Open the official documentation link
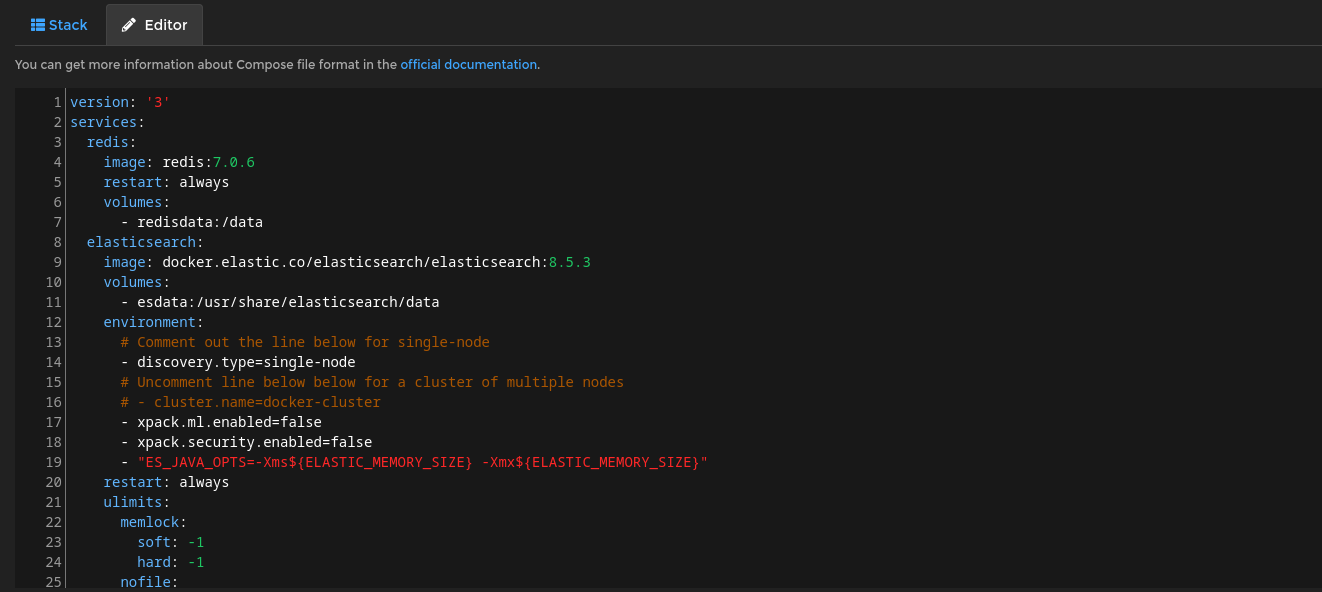1322x592 pixels. [468, 64]
